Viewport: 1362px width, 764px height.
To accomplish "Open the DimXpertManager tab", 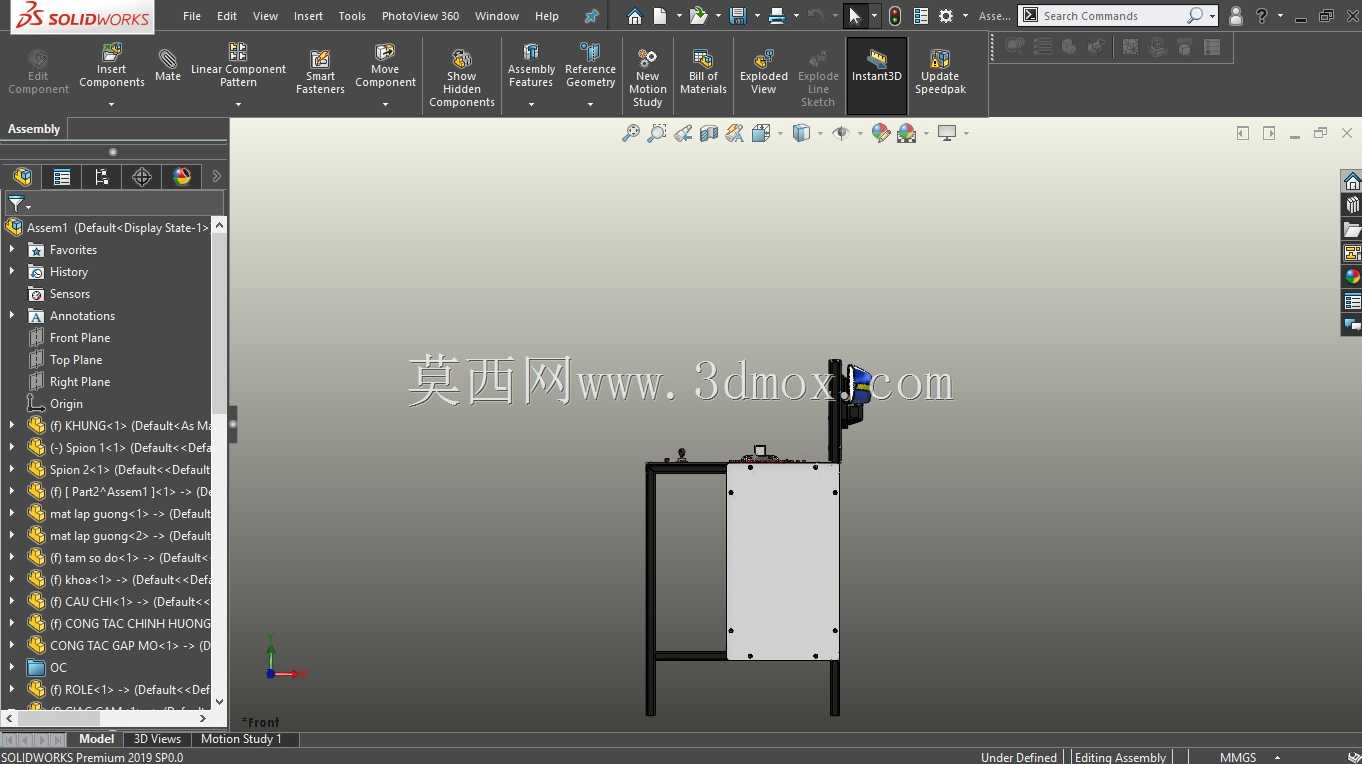I will pyautogui.click(x=142, y=177).
